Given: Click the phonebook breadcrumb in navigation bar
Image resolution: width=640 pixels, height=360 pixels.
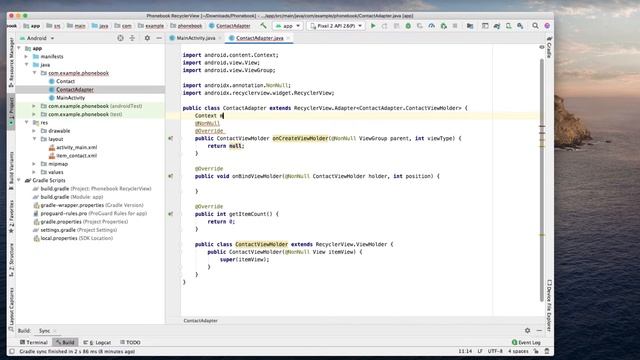Looking at the screenshot, I should point(187,26).
